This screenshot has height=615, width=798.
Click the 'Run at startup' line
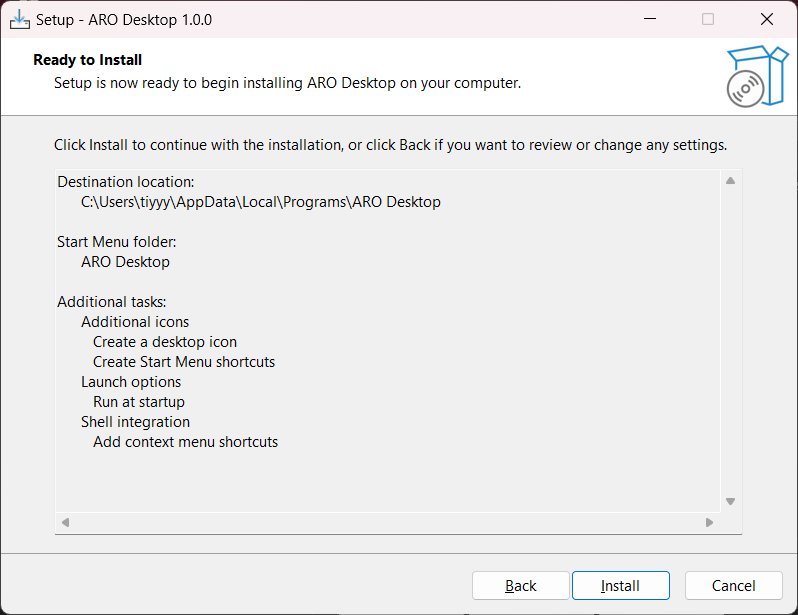pyautogui.click(x=139, y=402)
